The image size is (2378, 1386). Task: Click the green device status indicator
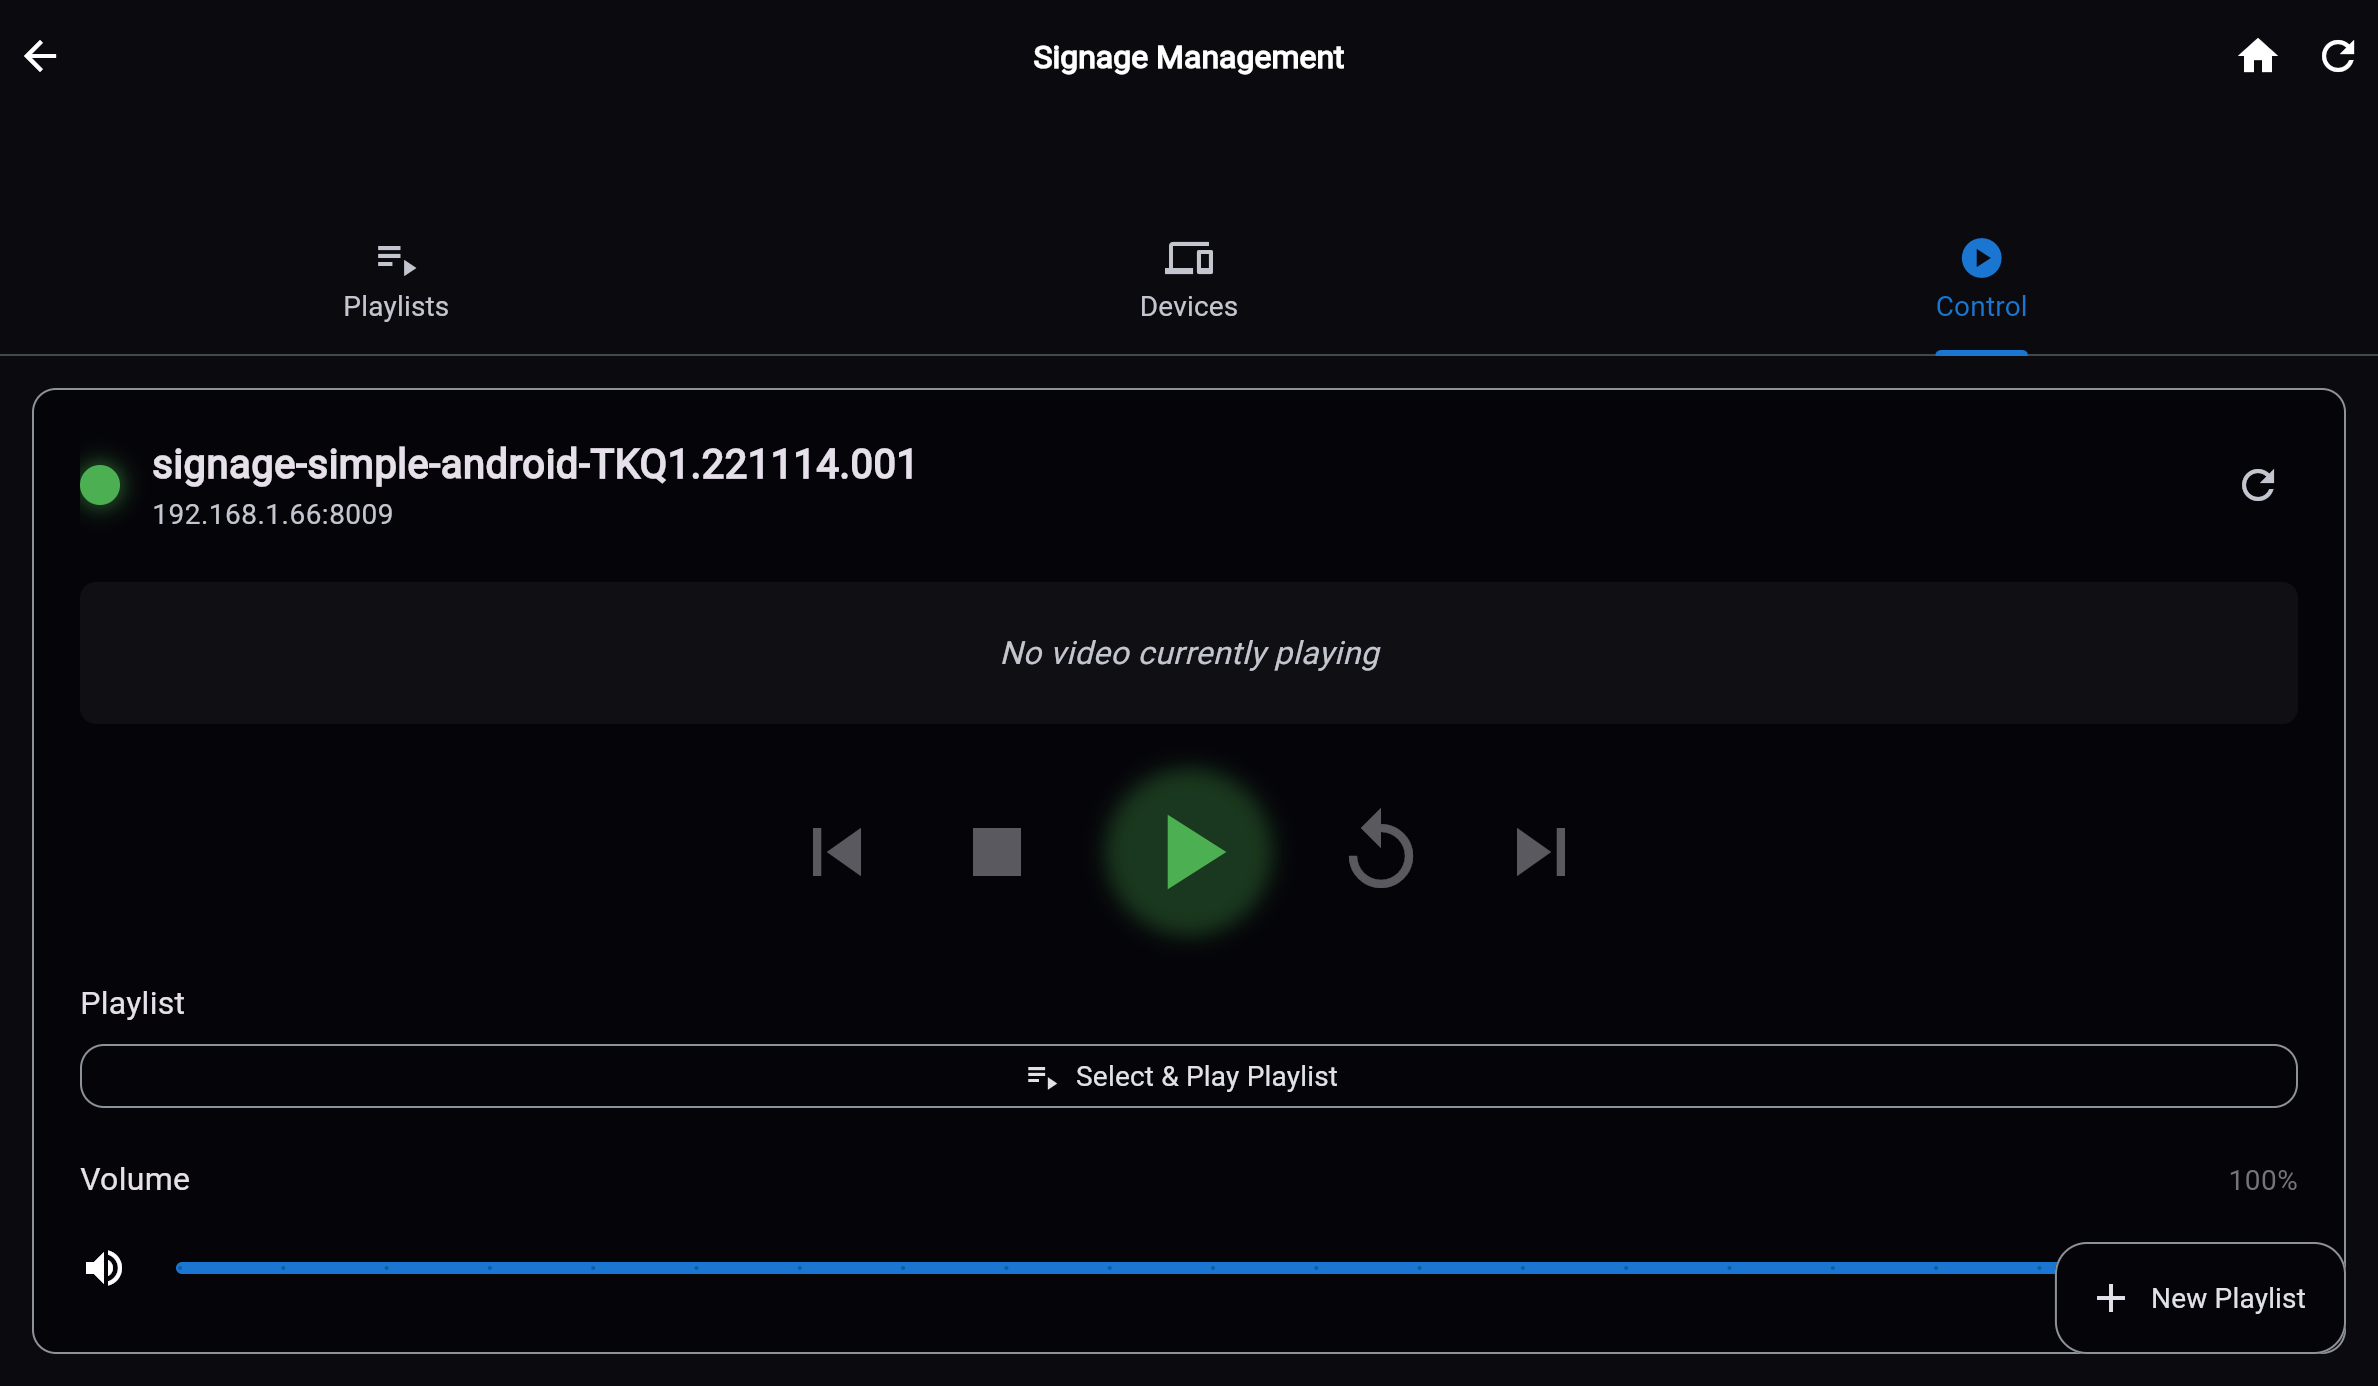tap(100, 485)
